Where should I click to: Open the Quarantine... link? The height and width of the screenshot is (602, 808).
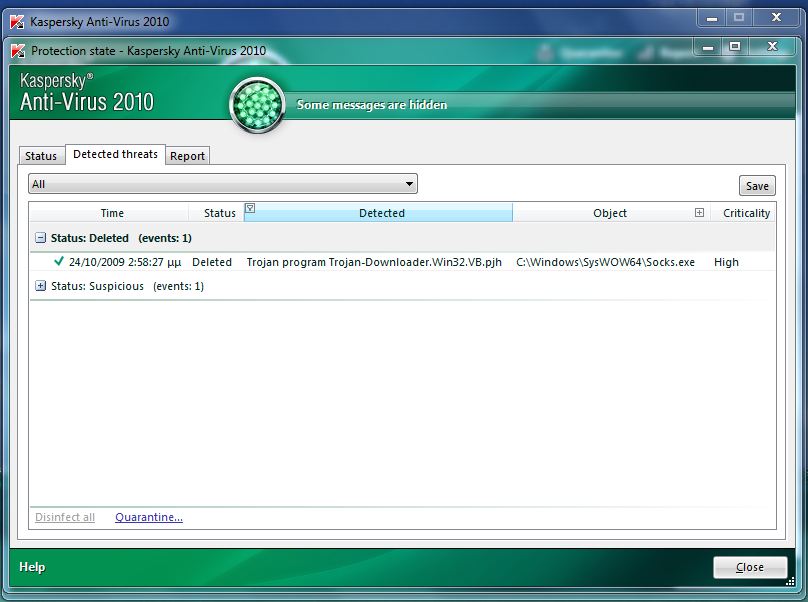pos(149,517)
